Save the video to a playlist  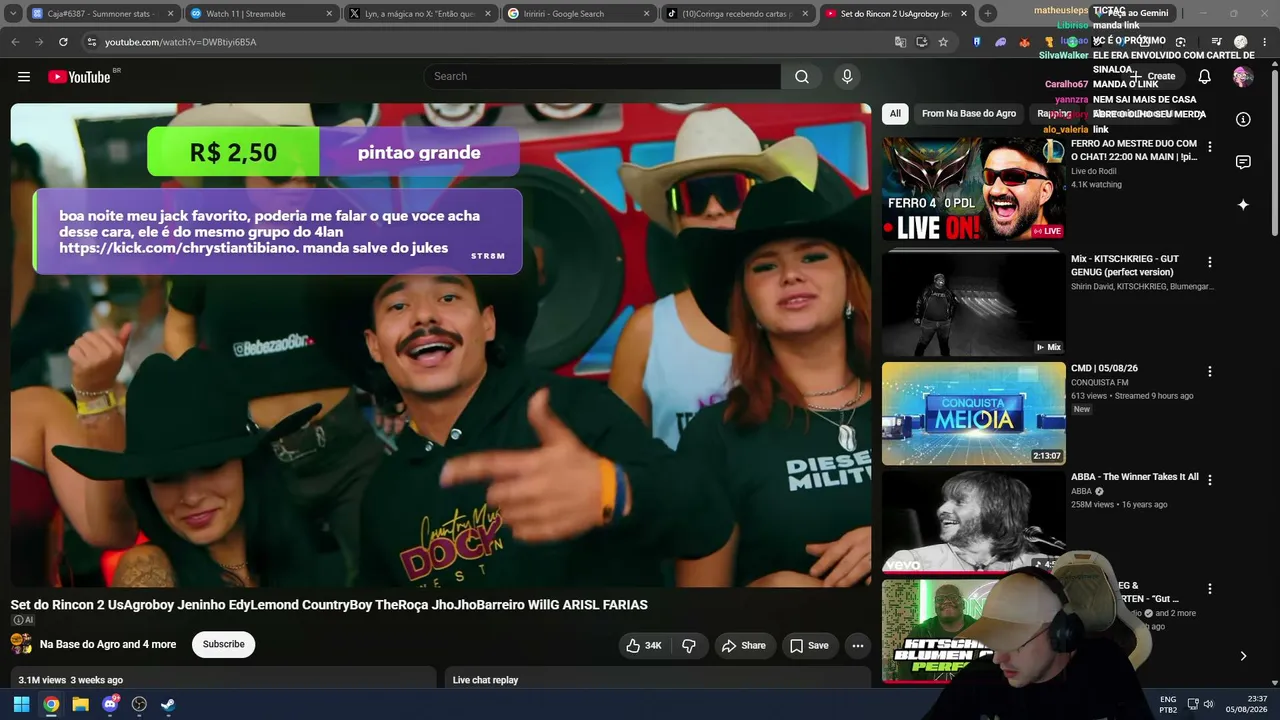click(x=809, y=646)
